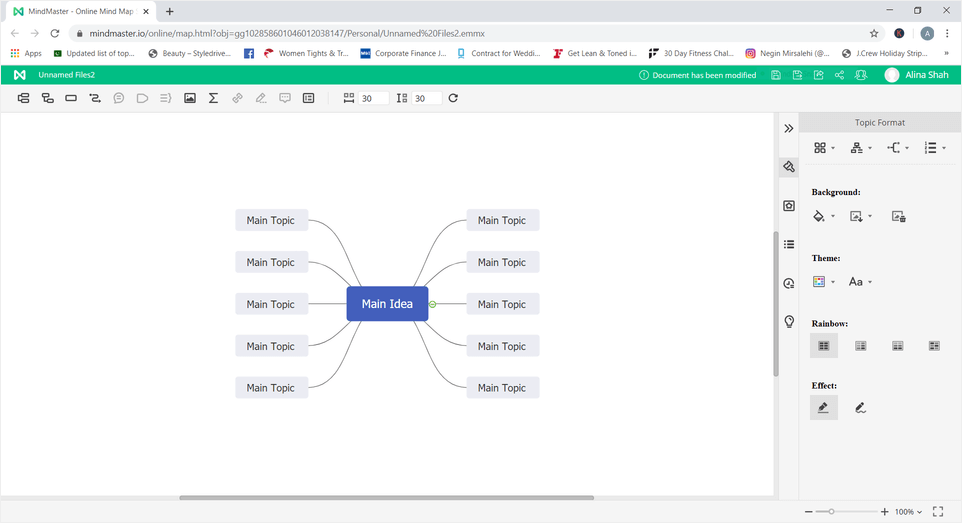The image size is (962, 523).
Task: Click the Remove background image icon
Action: 898,216
